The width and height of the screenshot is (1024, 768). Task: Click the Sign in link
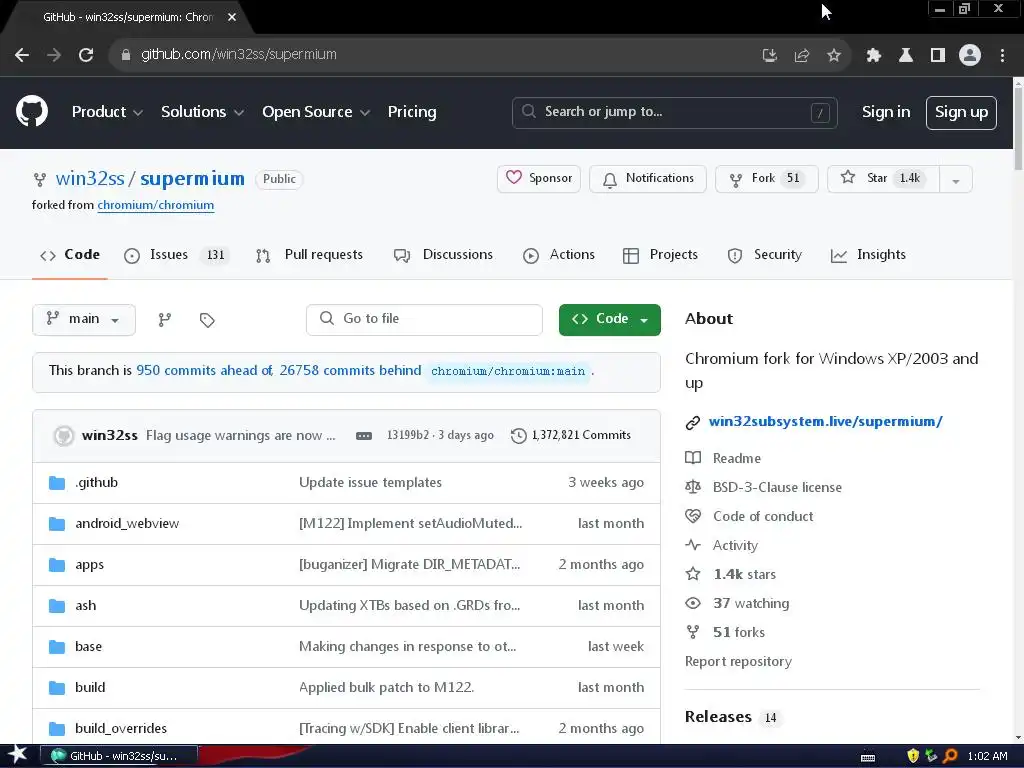(x=886, y=112)
